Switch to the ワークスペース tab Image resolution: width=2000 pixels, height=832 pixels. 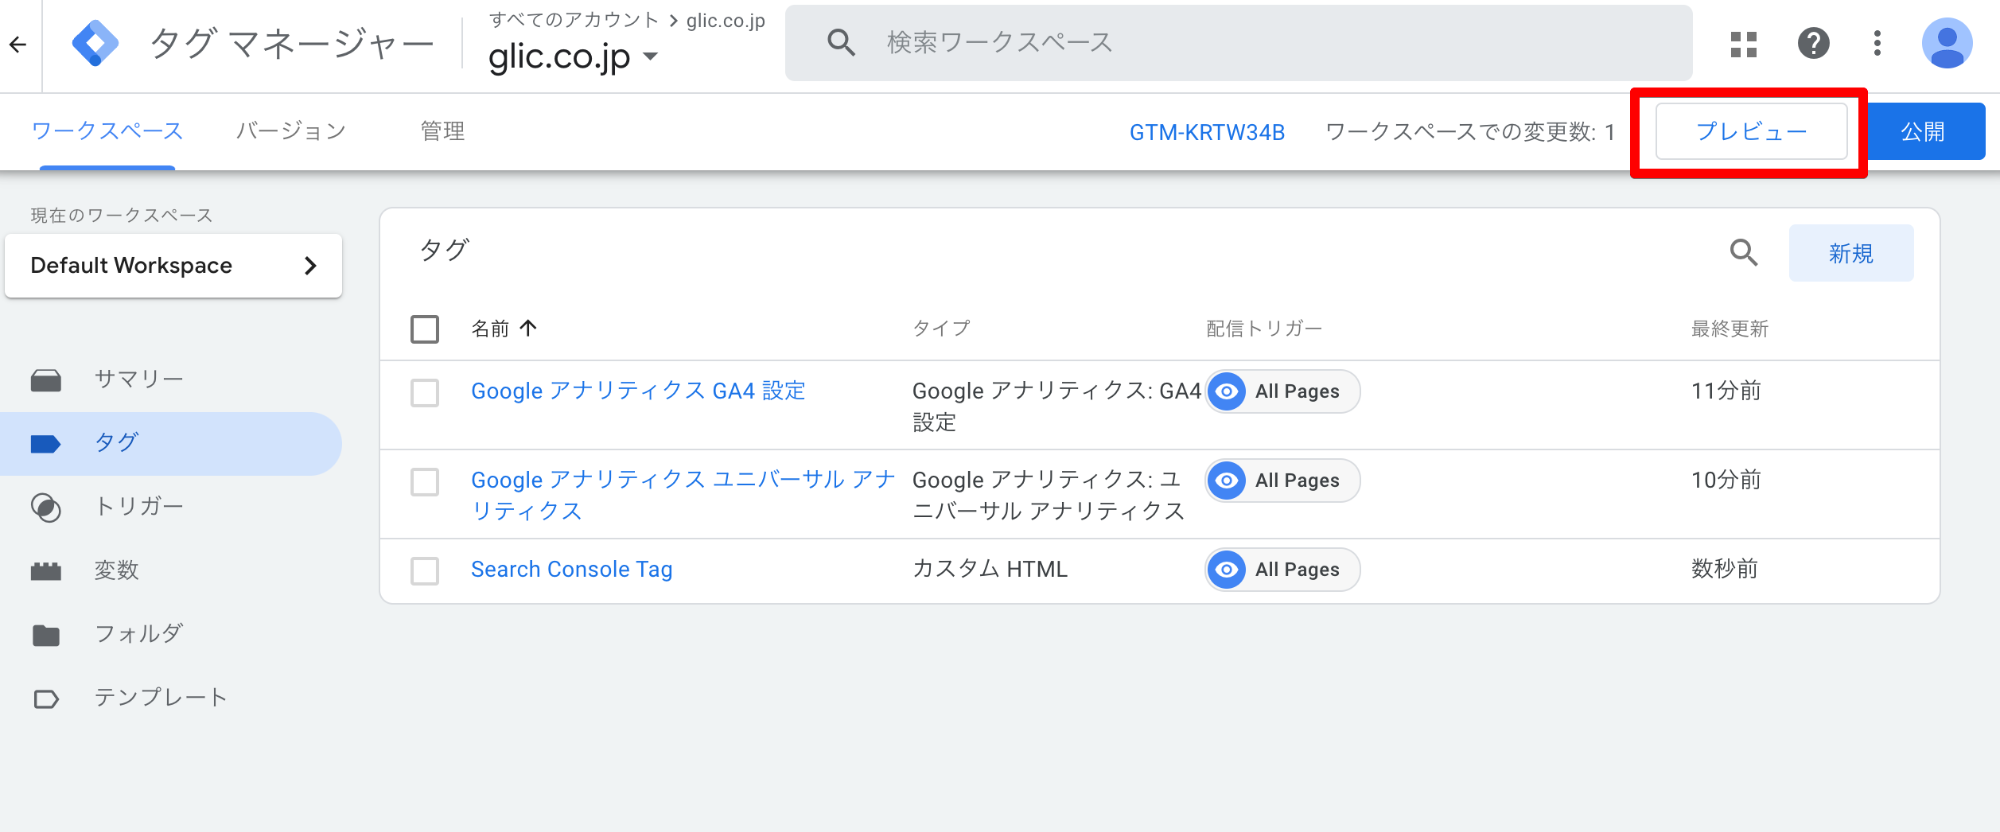[107, 131]
